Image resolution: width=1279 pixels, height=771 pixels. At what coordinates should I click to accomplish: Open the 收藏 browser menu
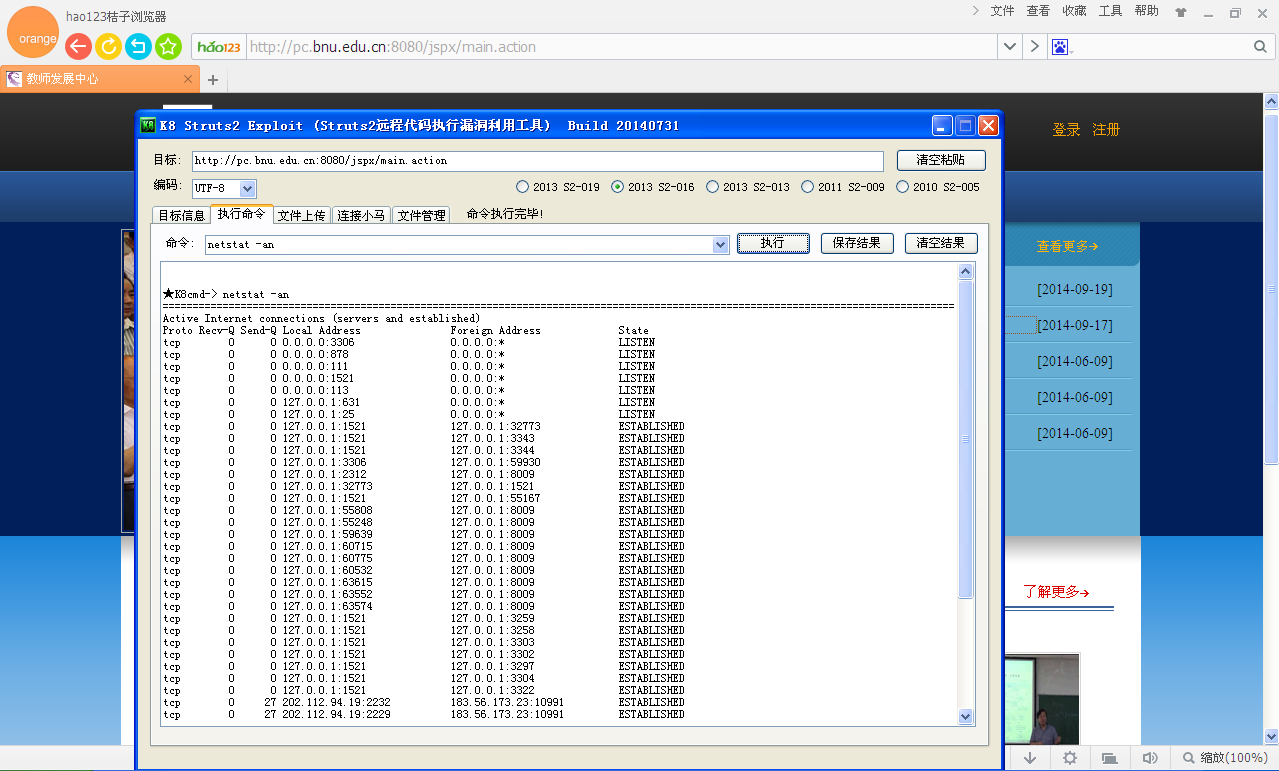click(x=1074, y=11)
